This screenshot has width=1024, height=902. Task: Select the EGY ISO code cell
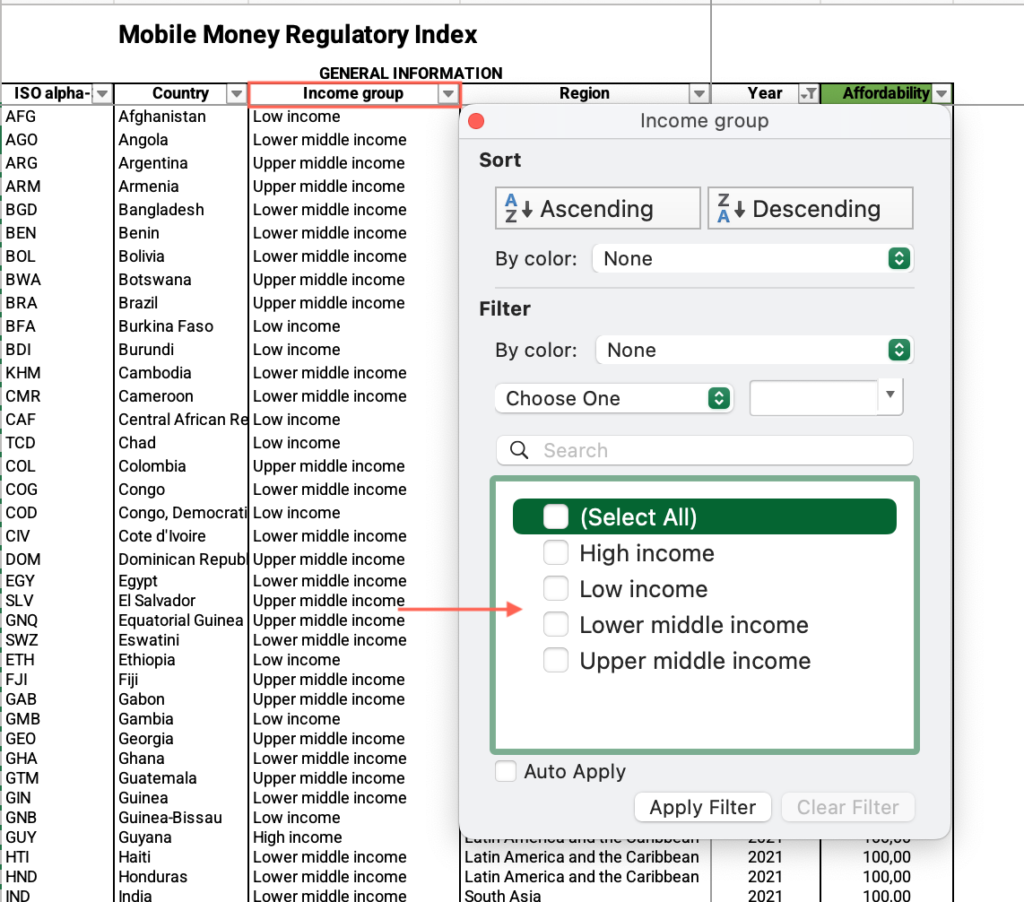point(57,581)
